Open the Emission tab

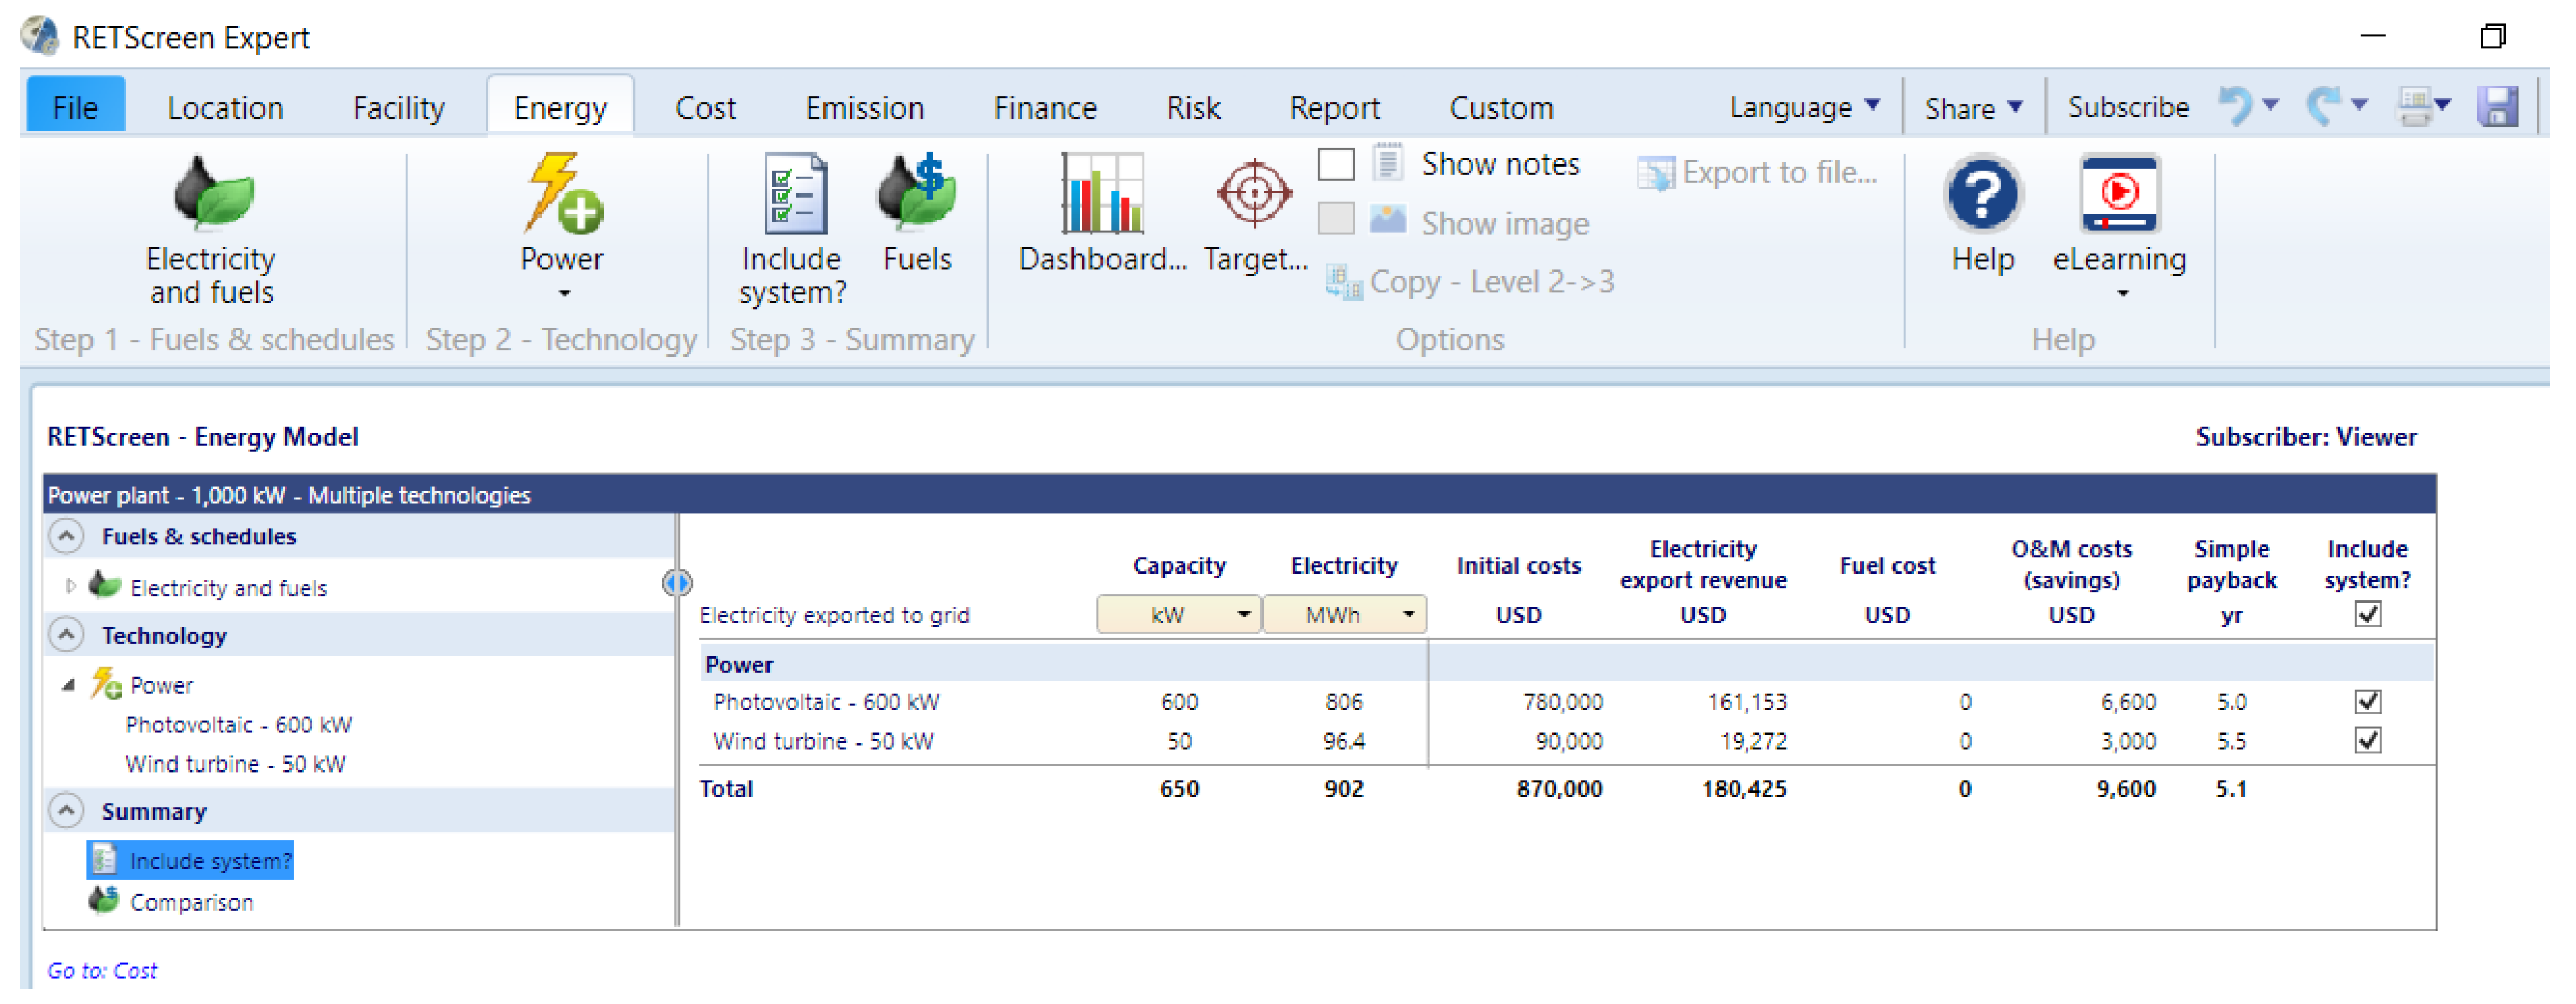coord(864,107)
